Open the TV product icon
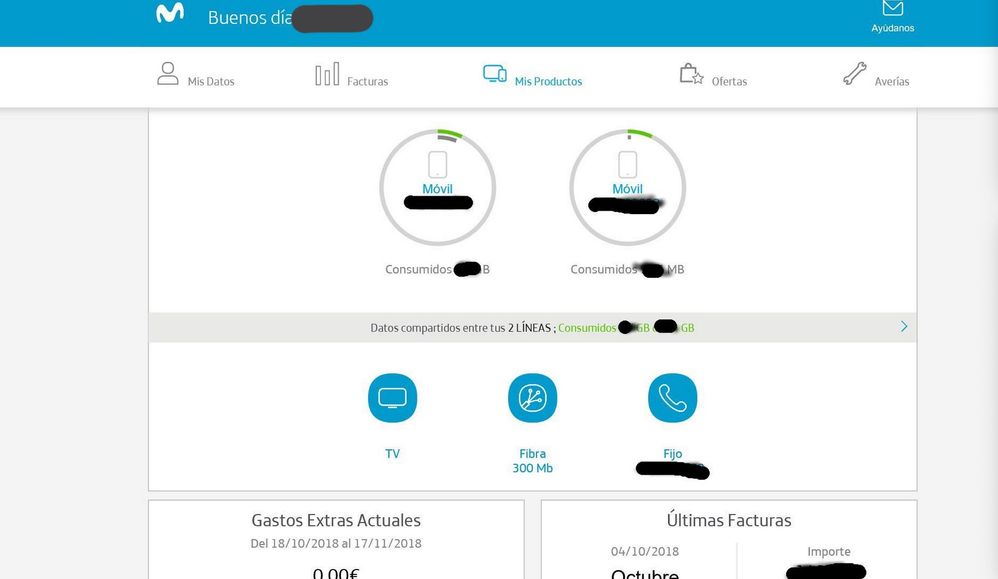This screenshot has width=998, height=579. coord(392,398)
